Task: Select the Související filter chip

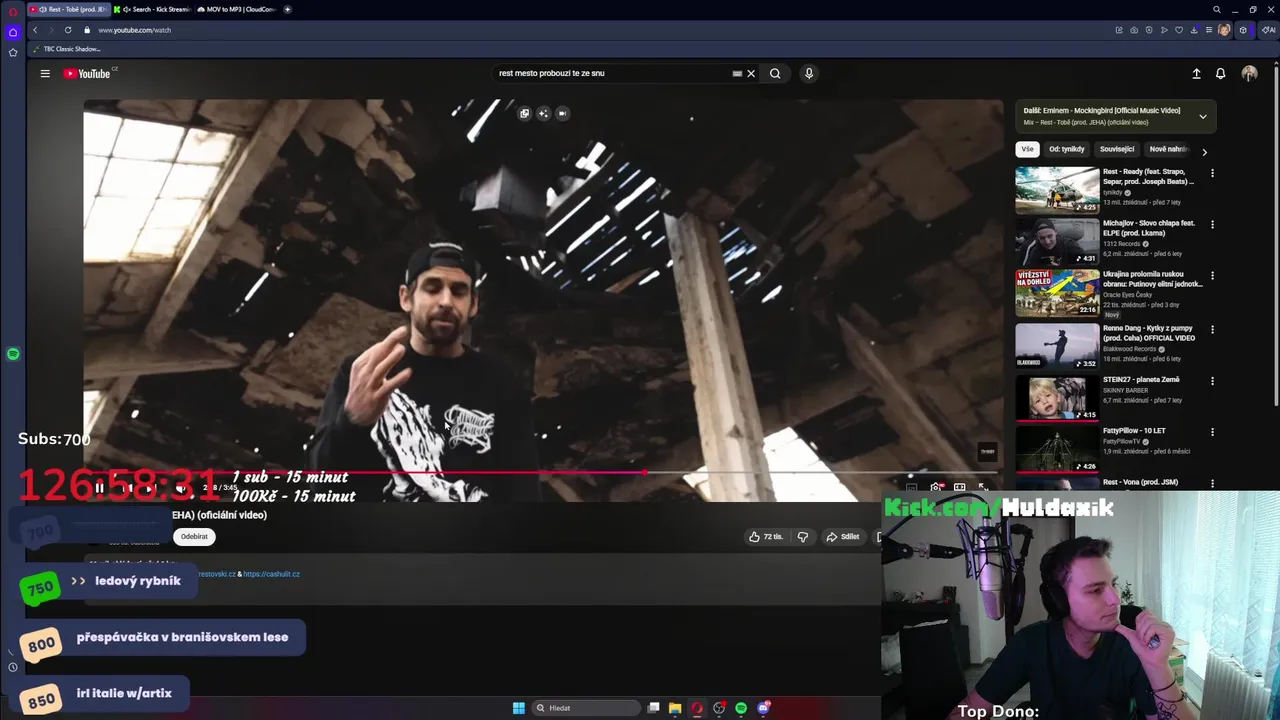Action: coord(1117,149)
